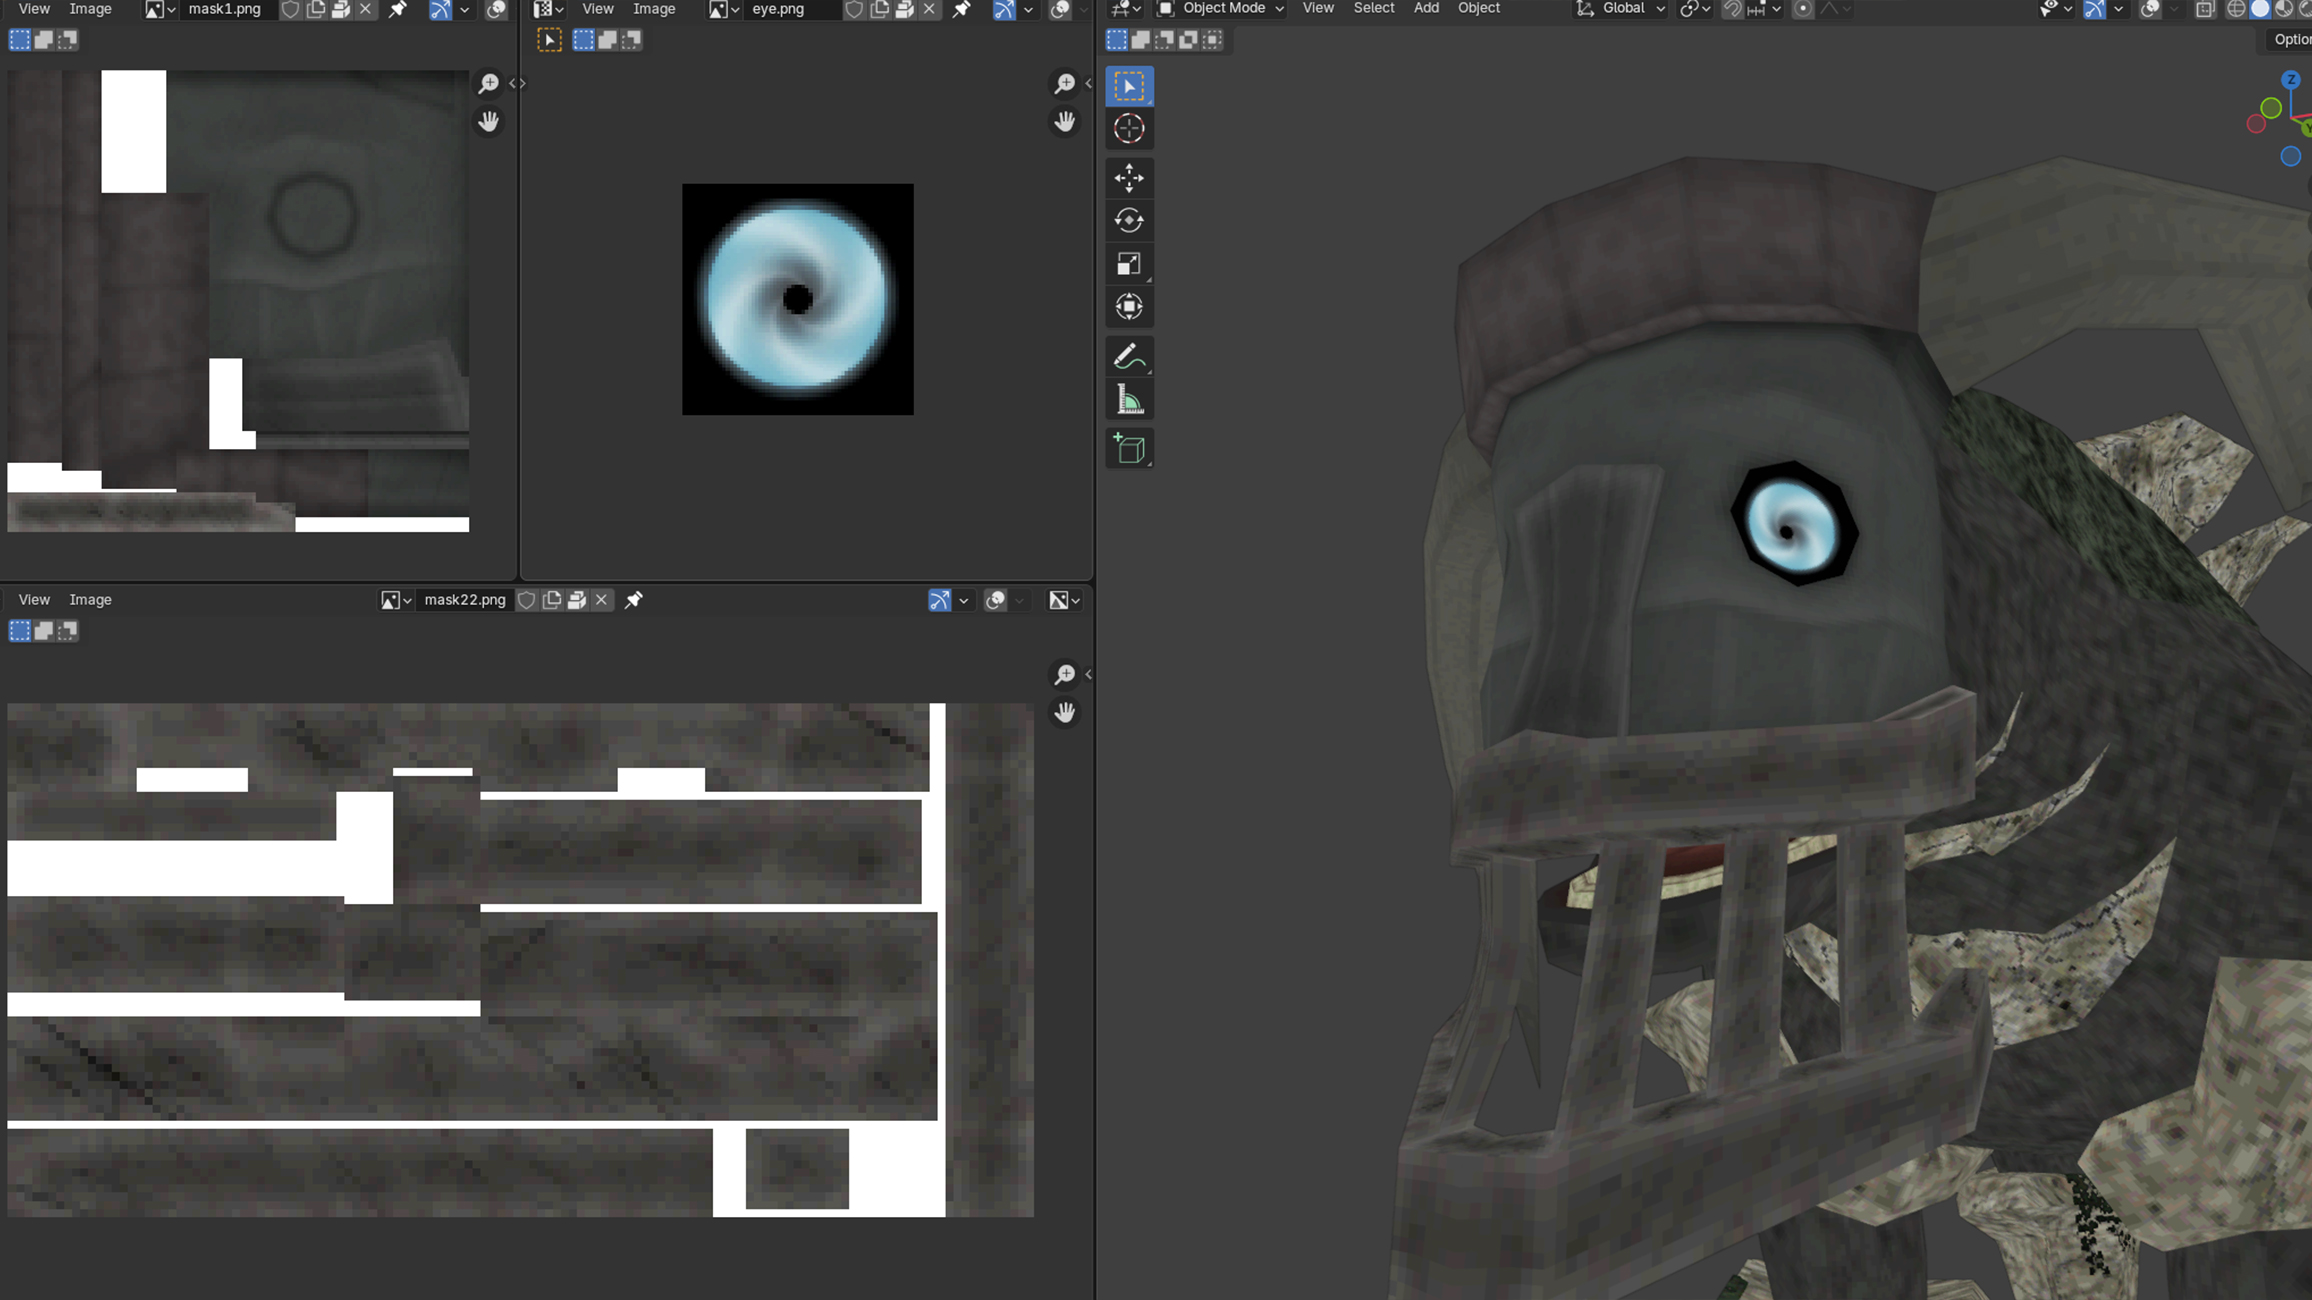Activate the Move tool

click(1129, 178)
